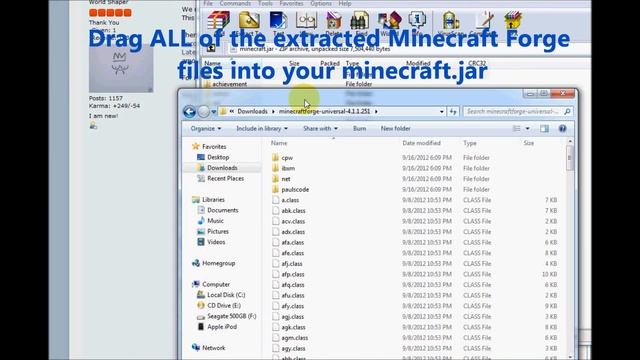Viewport: 640px width, 360px height.
Task: Select the cpw folder
Action: pyautogui.click(x=287, y=158)
